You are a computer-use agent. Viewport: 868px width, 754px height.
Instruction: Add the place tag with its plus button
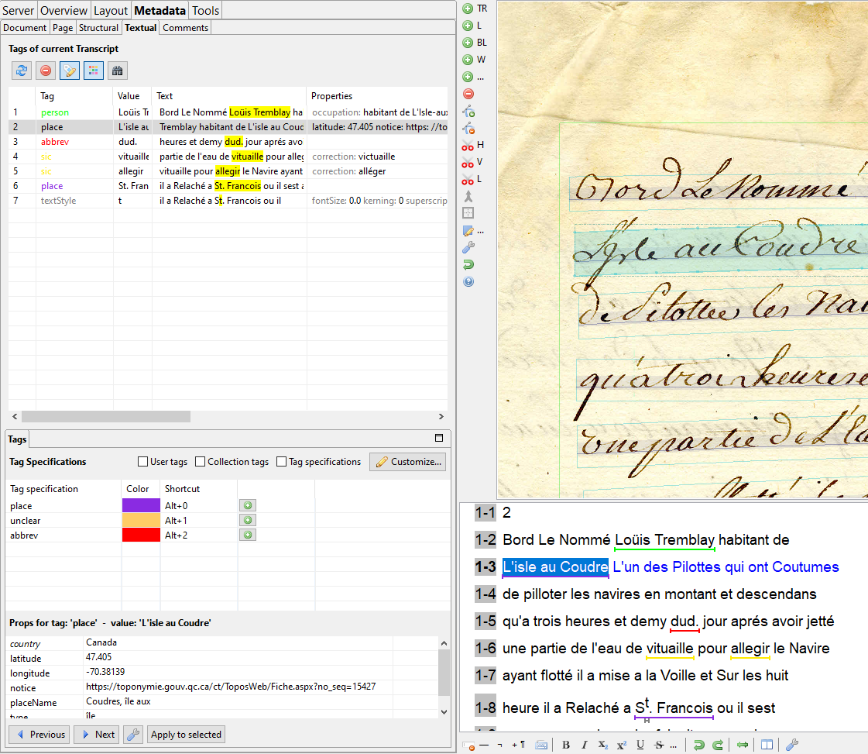click(246, 506)
